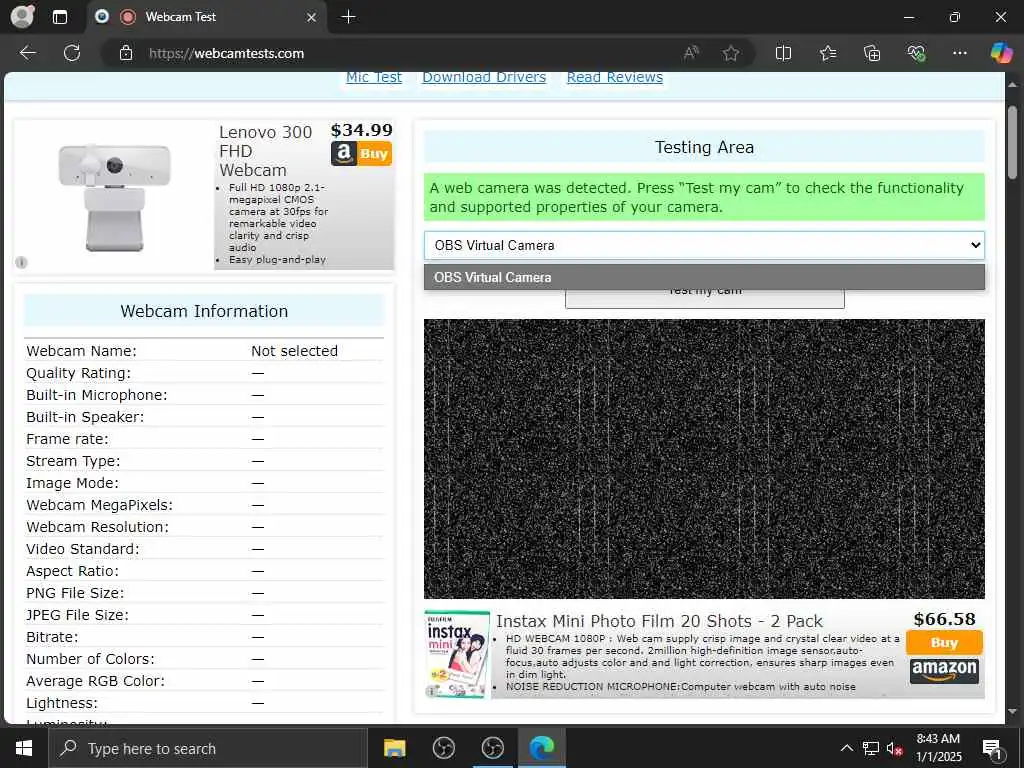The height and width of the screenshot is (768, 1024).
Task: Open the Copilot sidebar
Action: tap(1000, 53)
